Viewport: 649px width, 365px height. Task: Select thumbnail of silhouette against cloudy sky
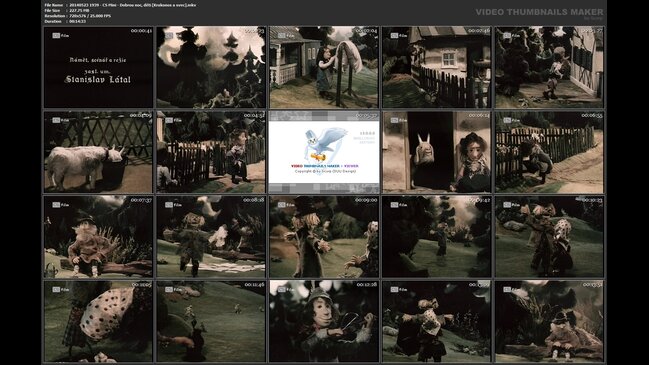211,67
